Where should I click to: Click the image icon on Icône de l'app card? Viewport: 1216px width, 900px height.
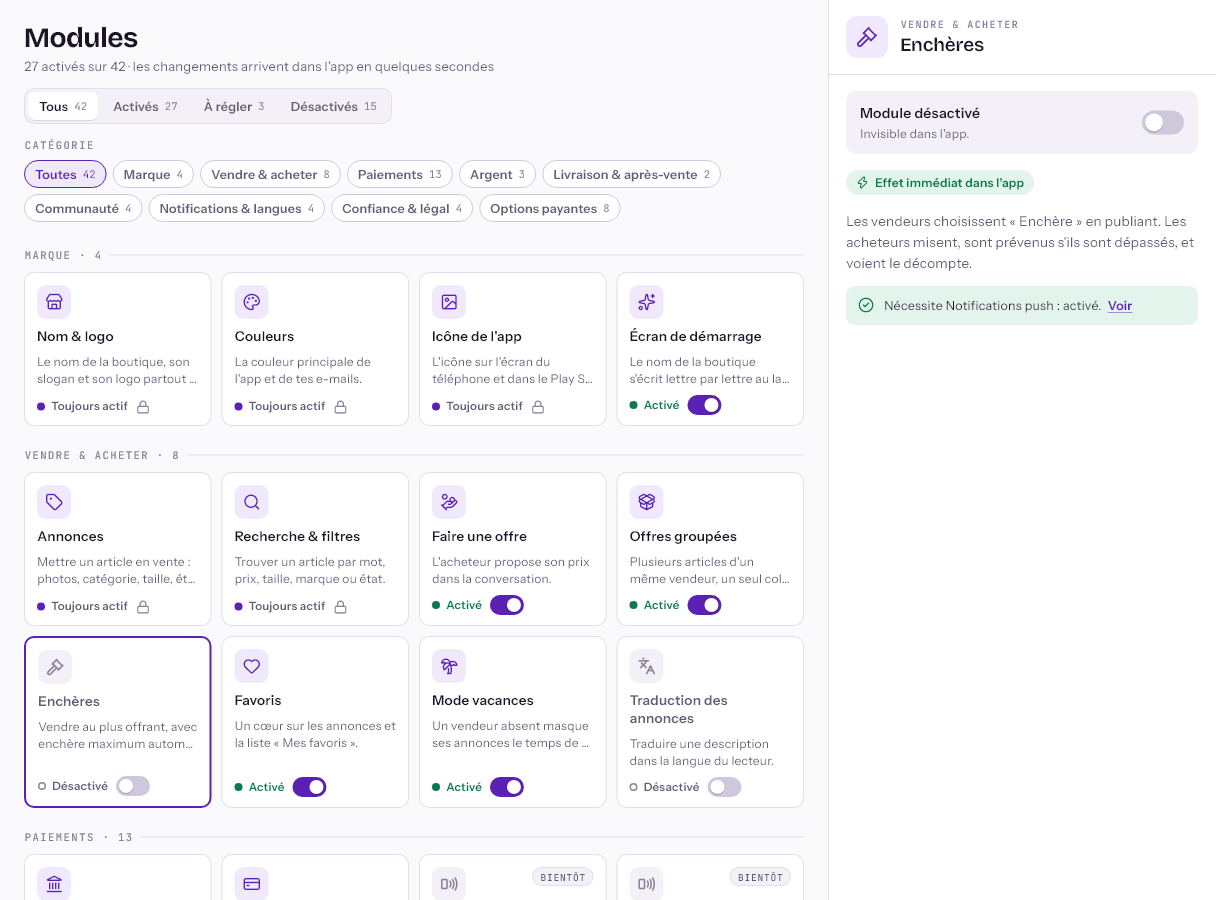coord(449,302)
